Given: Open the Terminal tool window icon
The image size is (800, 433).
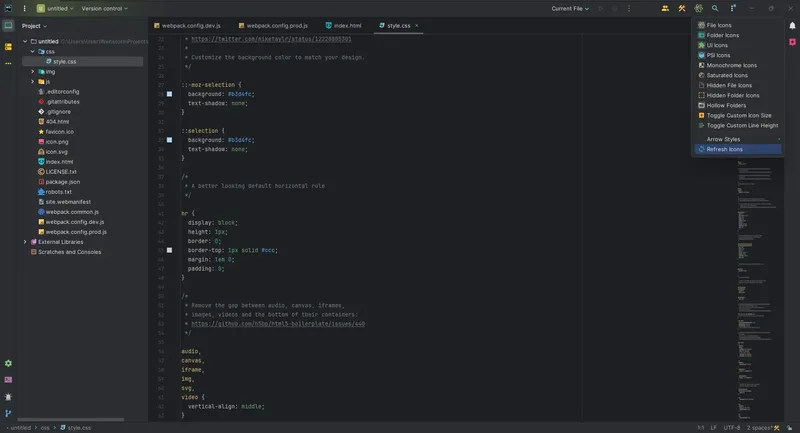Looking at the screenshot, I should (8, 380).
